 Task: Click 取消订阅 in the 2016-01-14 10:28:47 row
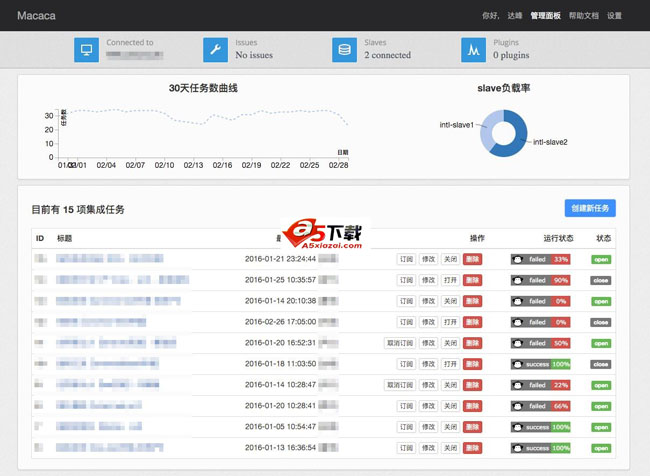tap(400, 385)
